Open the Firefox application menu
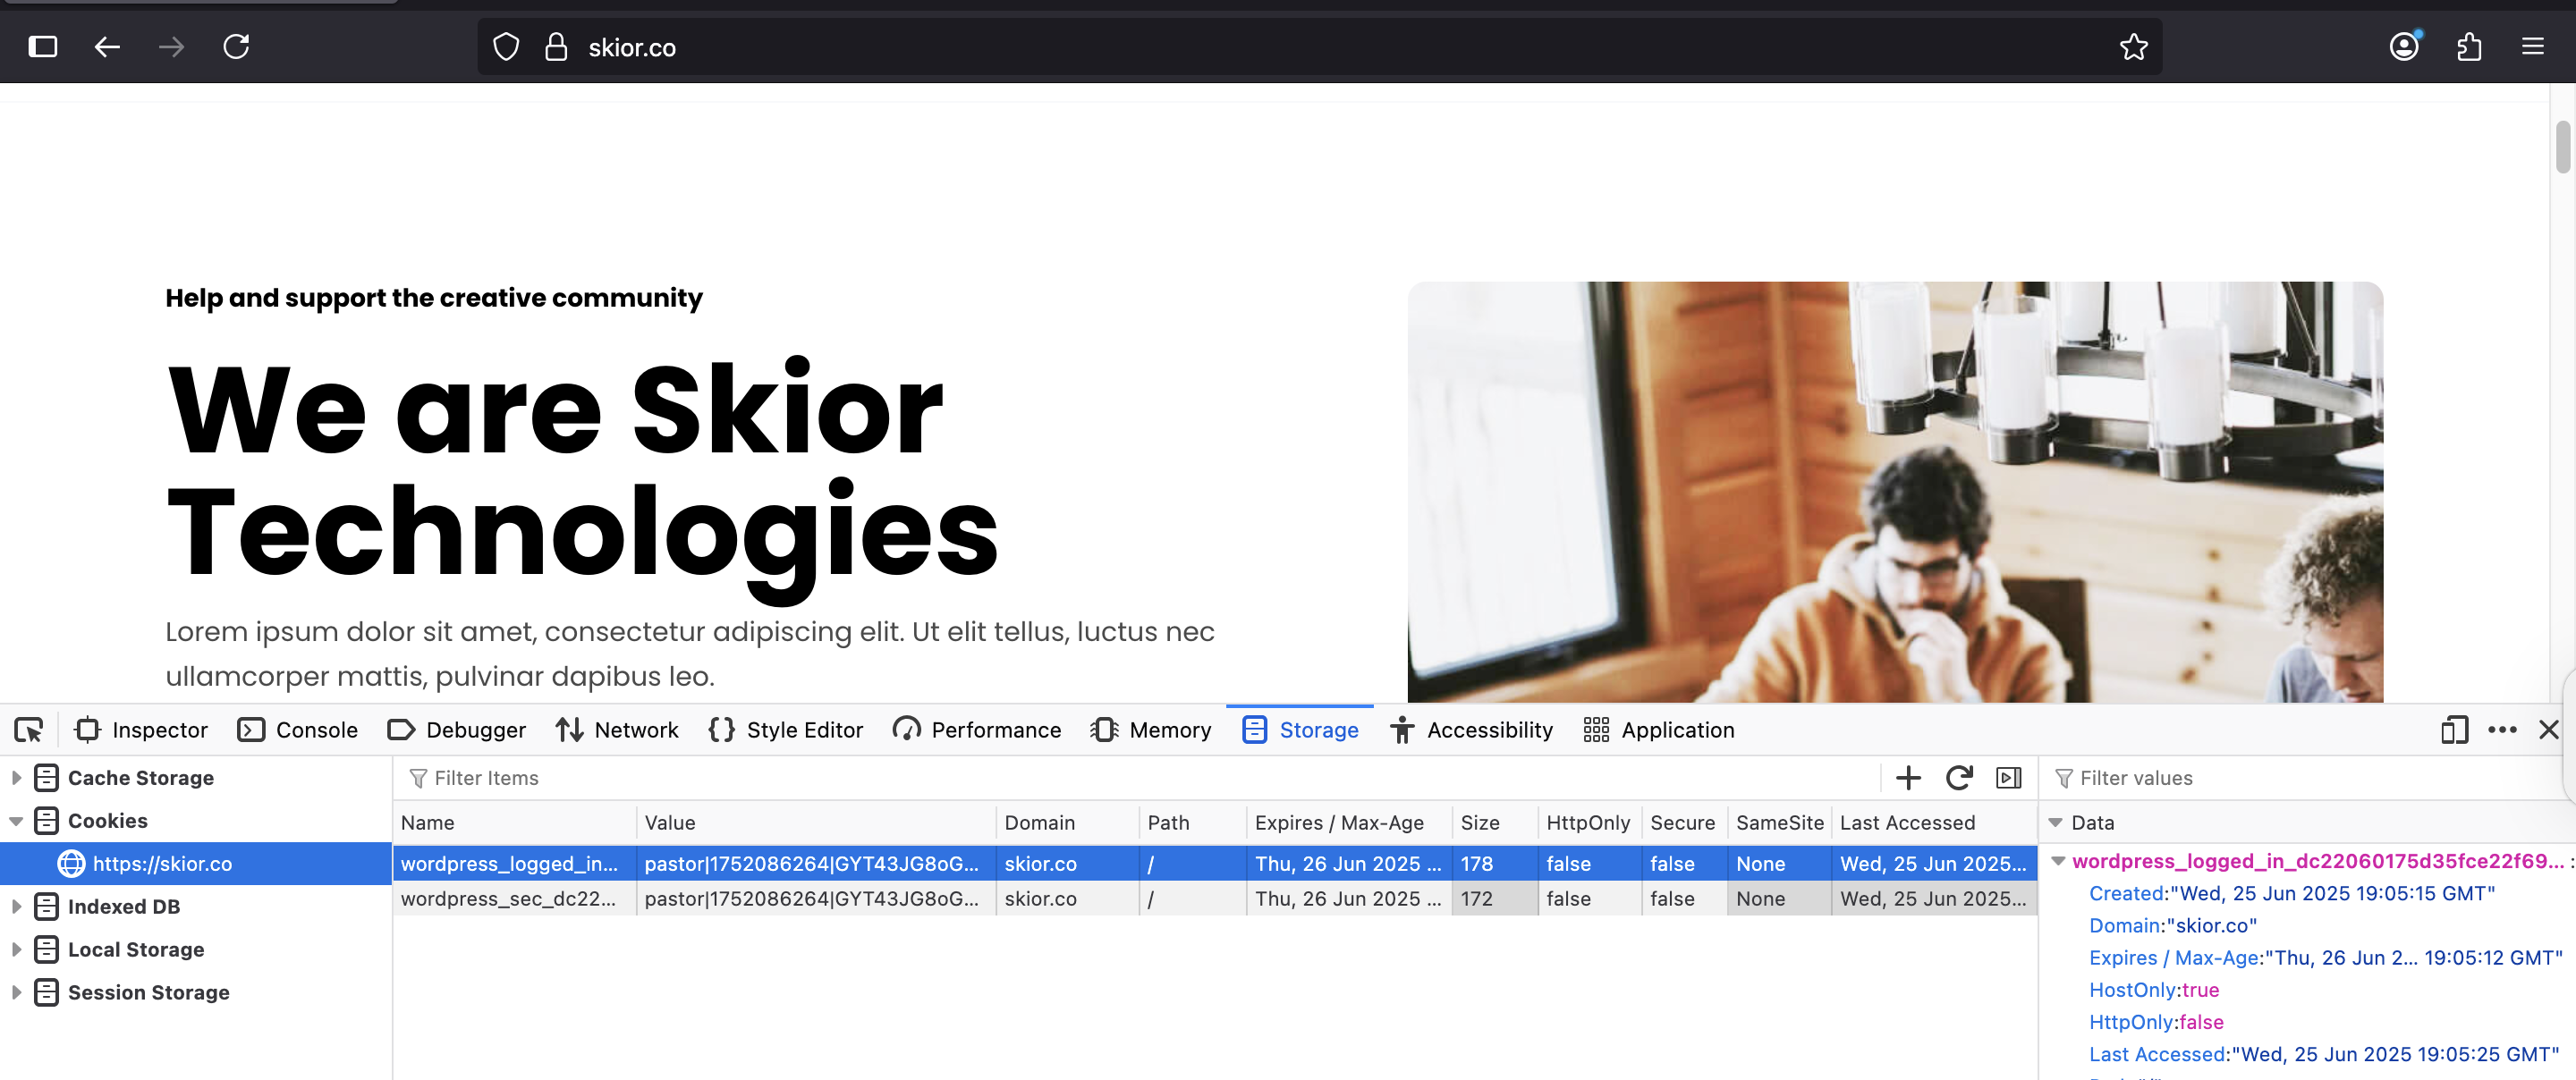 pyautogui.click(x=2533, y=47)
